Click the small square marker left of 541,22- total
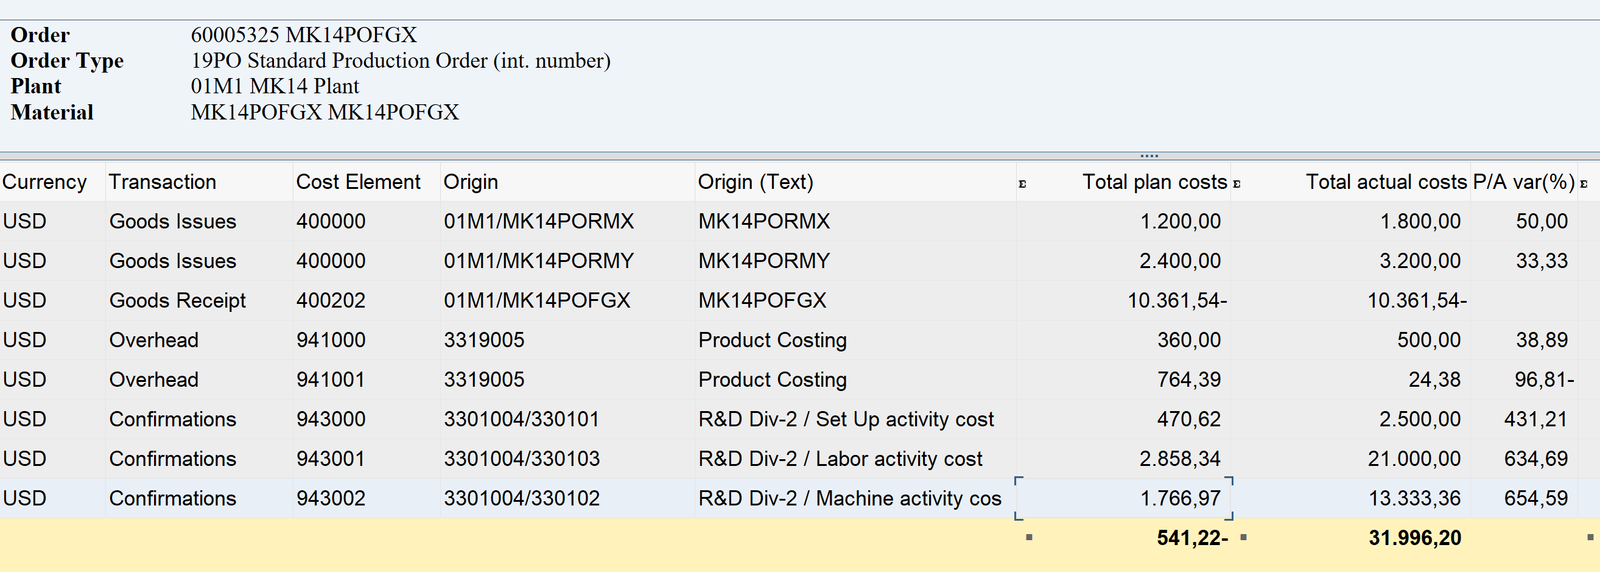Screen dimensions: 1600x572 click(1029, 538)
